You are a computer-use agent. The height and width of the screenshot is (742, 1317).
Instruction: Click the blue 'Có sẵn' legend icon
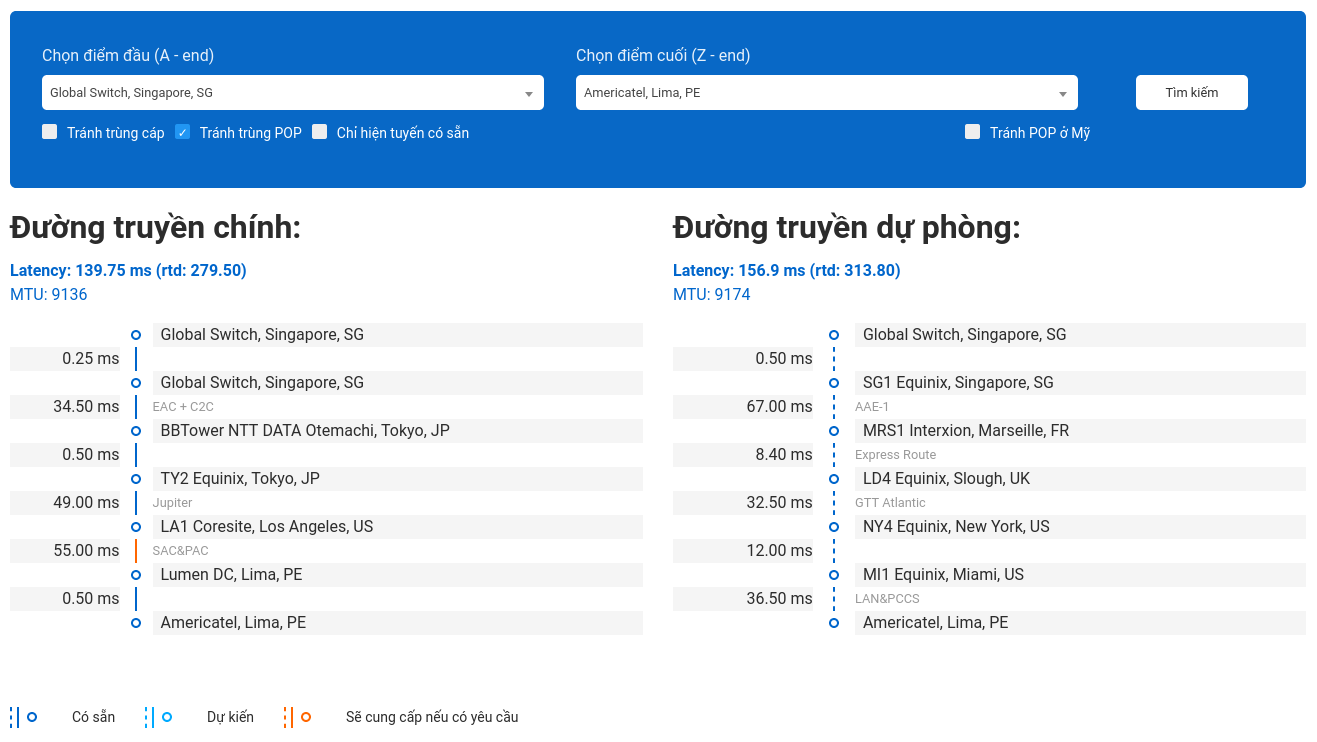[30, 717]
